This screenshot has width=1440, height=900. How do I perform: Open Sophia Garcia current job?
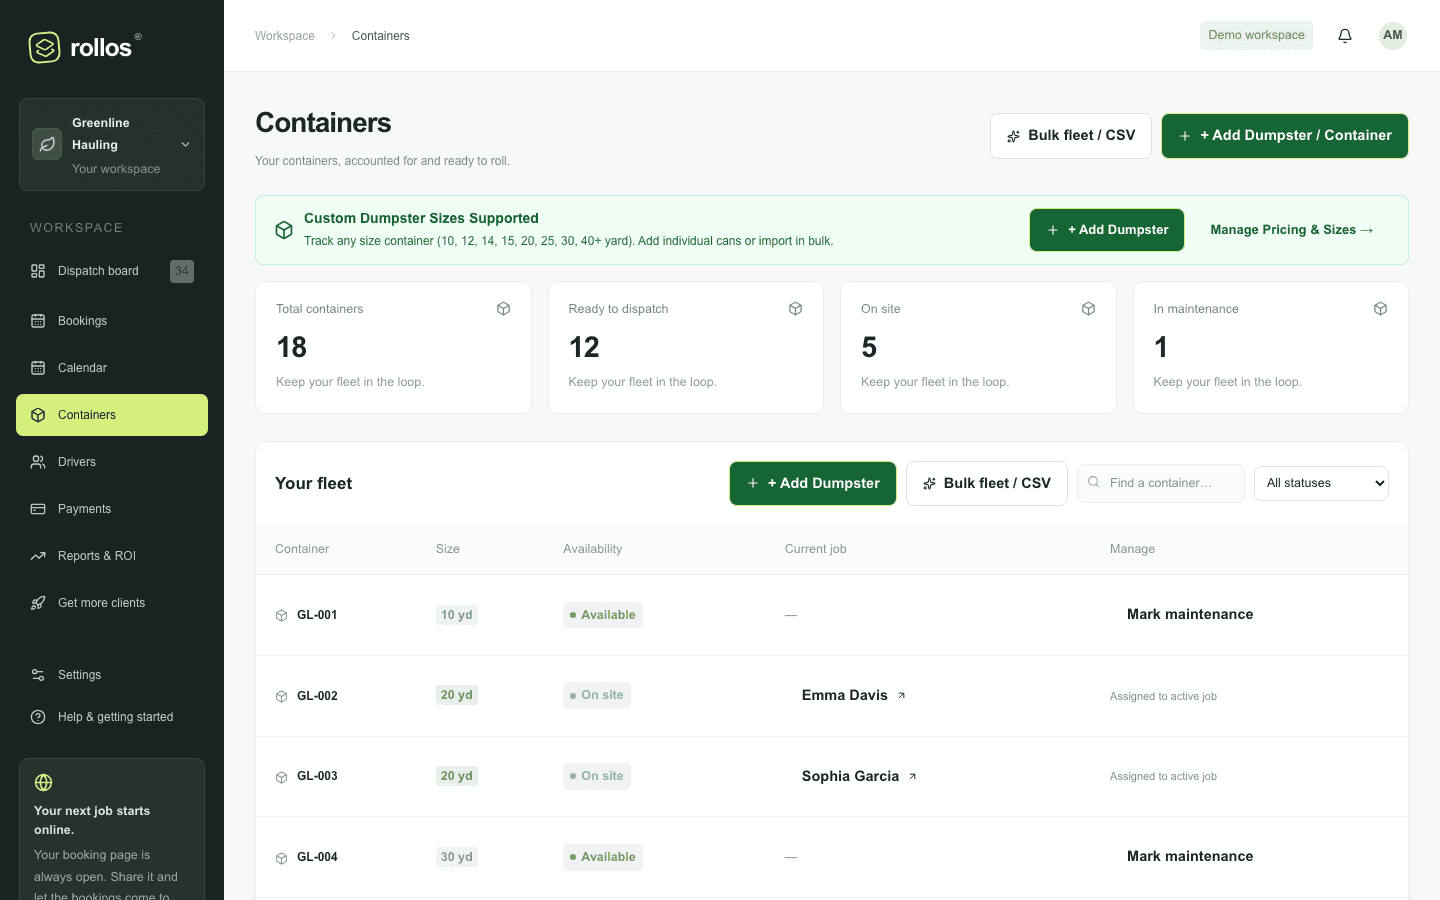pyautogui.click(x=859, y=777)
